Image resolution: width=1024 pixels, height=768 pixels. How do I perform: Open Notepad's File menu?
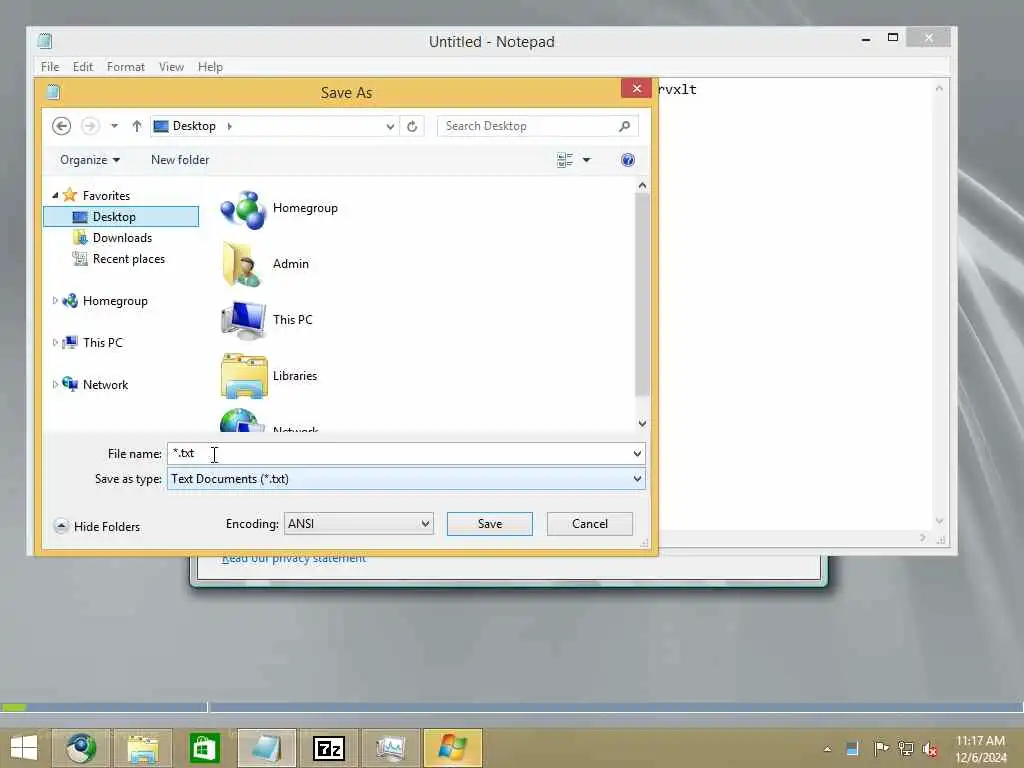click(x=50, y=67)
